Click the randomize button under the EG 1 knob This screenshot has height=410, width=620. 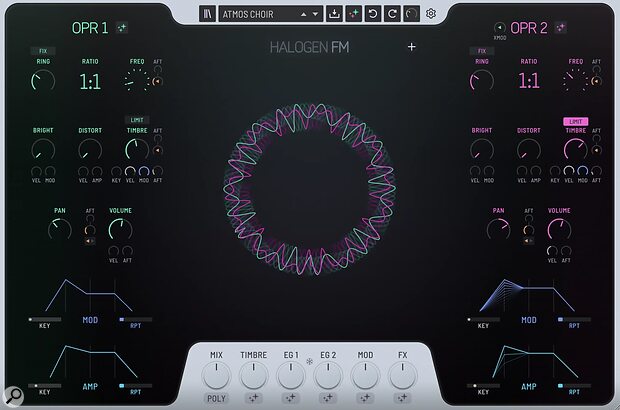(291, 398)
